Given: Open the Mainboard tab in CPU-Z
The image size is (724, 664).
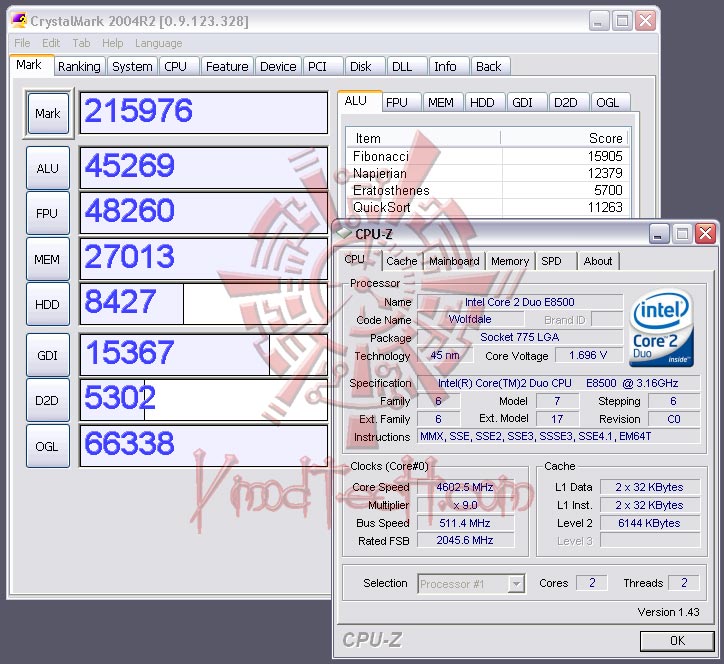Looking at the screenshot, I should tap(454, 261).
